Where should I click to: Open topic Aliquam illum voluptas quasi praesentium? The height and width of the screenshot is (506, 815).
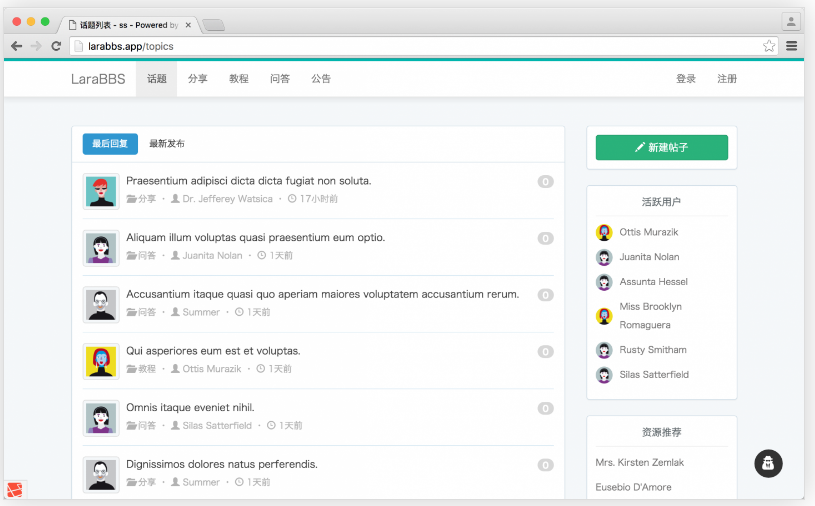click(256, 237)
